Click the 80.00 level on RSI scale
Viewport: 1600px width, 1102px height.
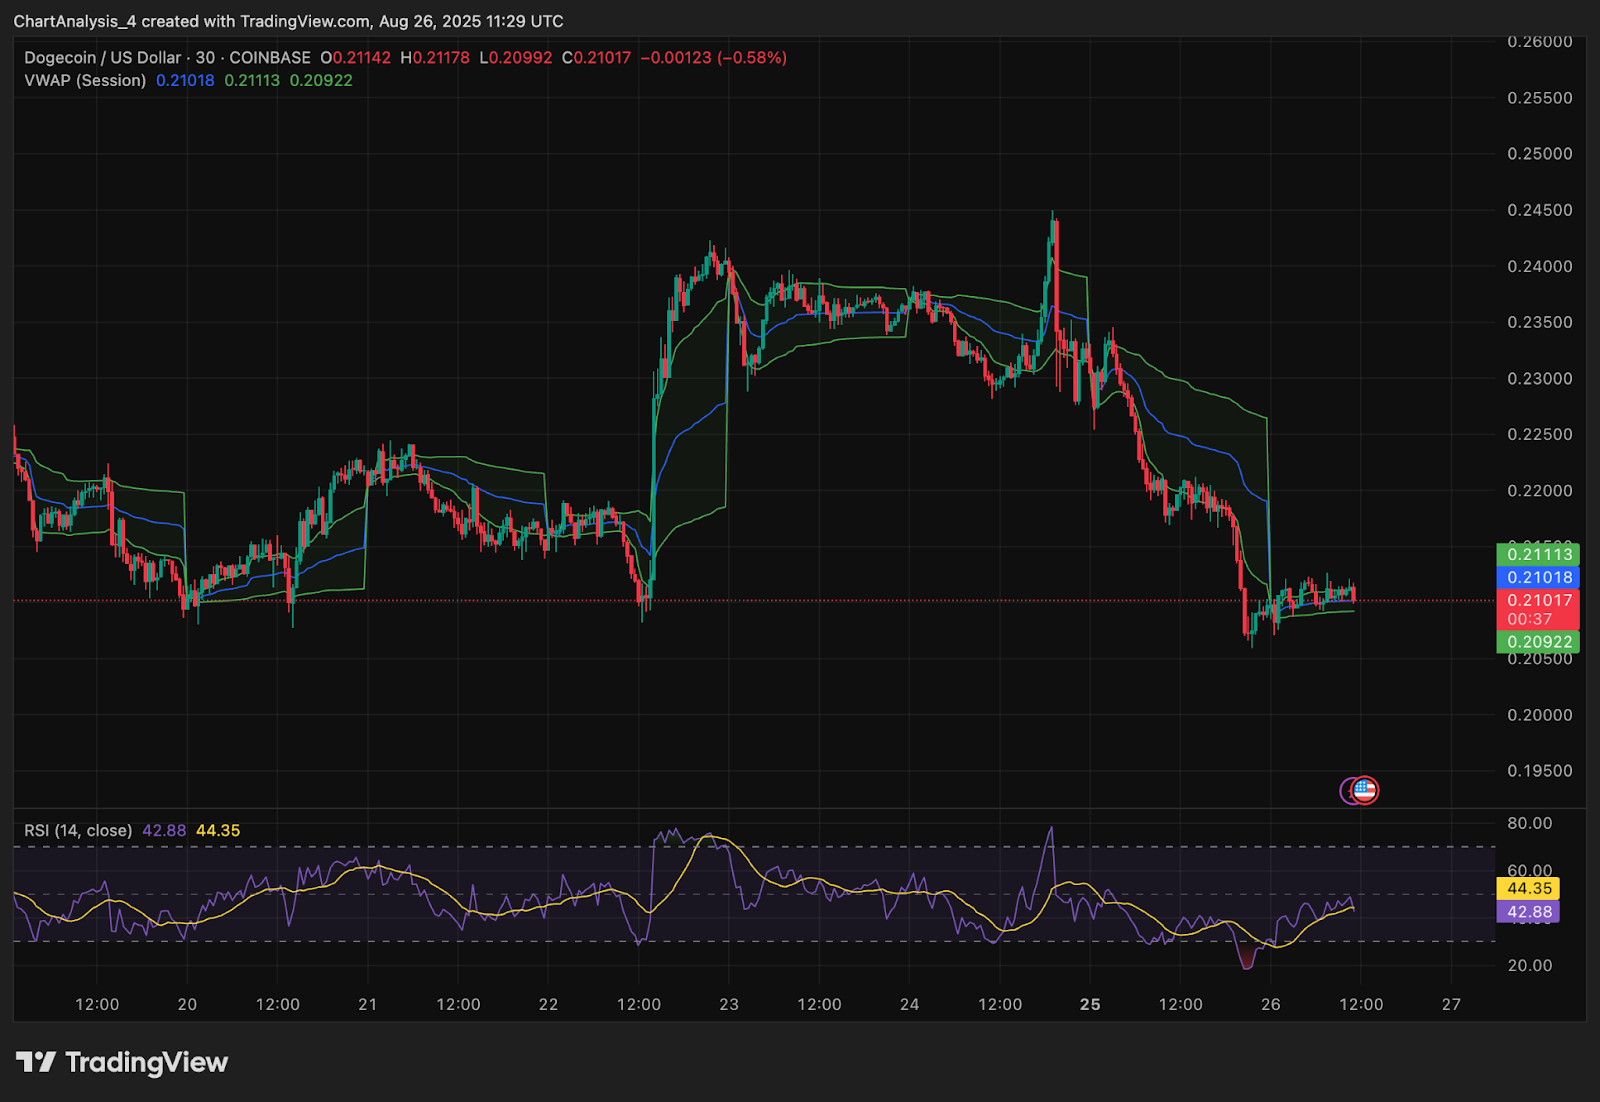tap(1529, 823)
